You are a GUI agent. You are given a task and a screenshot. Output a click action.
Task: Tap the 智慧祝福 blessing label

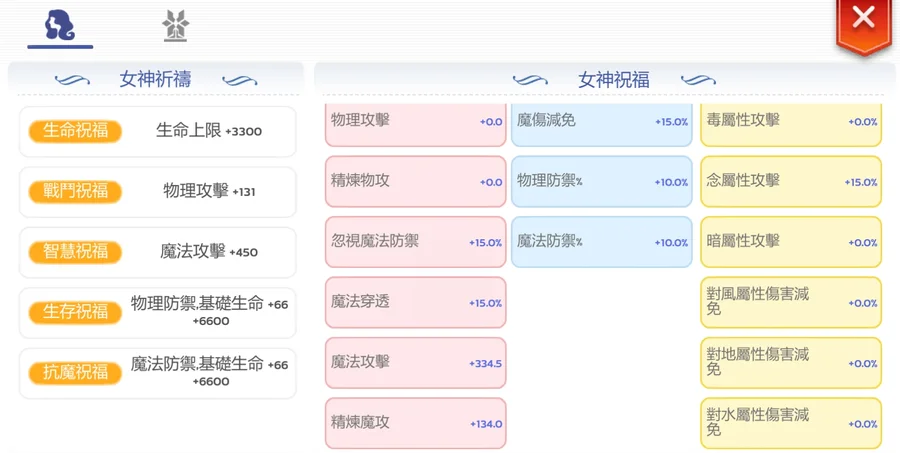click(76, 252)
